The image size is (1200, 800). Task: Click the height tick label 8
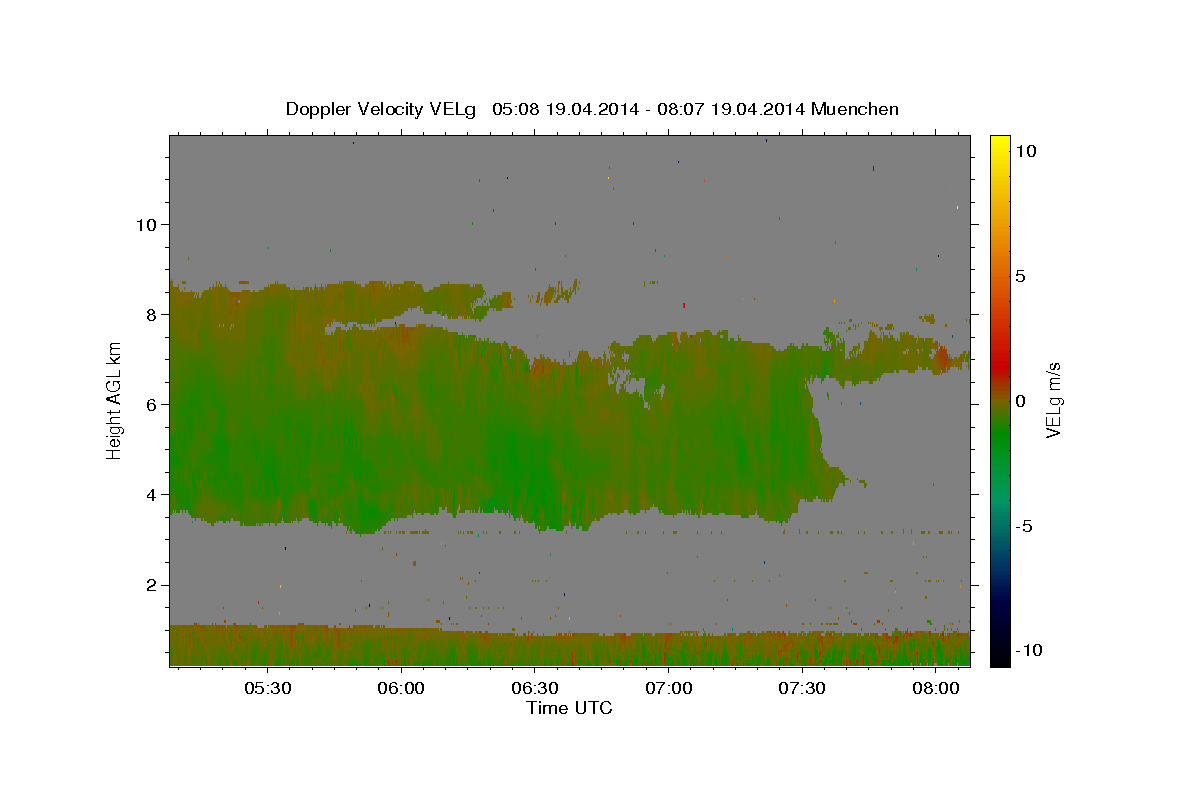[151, 314]
